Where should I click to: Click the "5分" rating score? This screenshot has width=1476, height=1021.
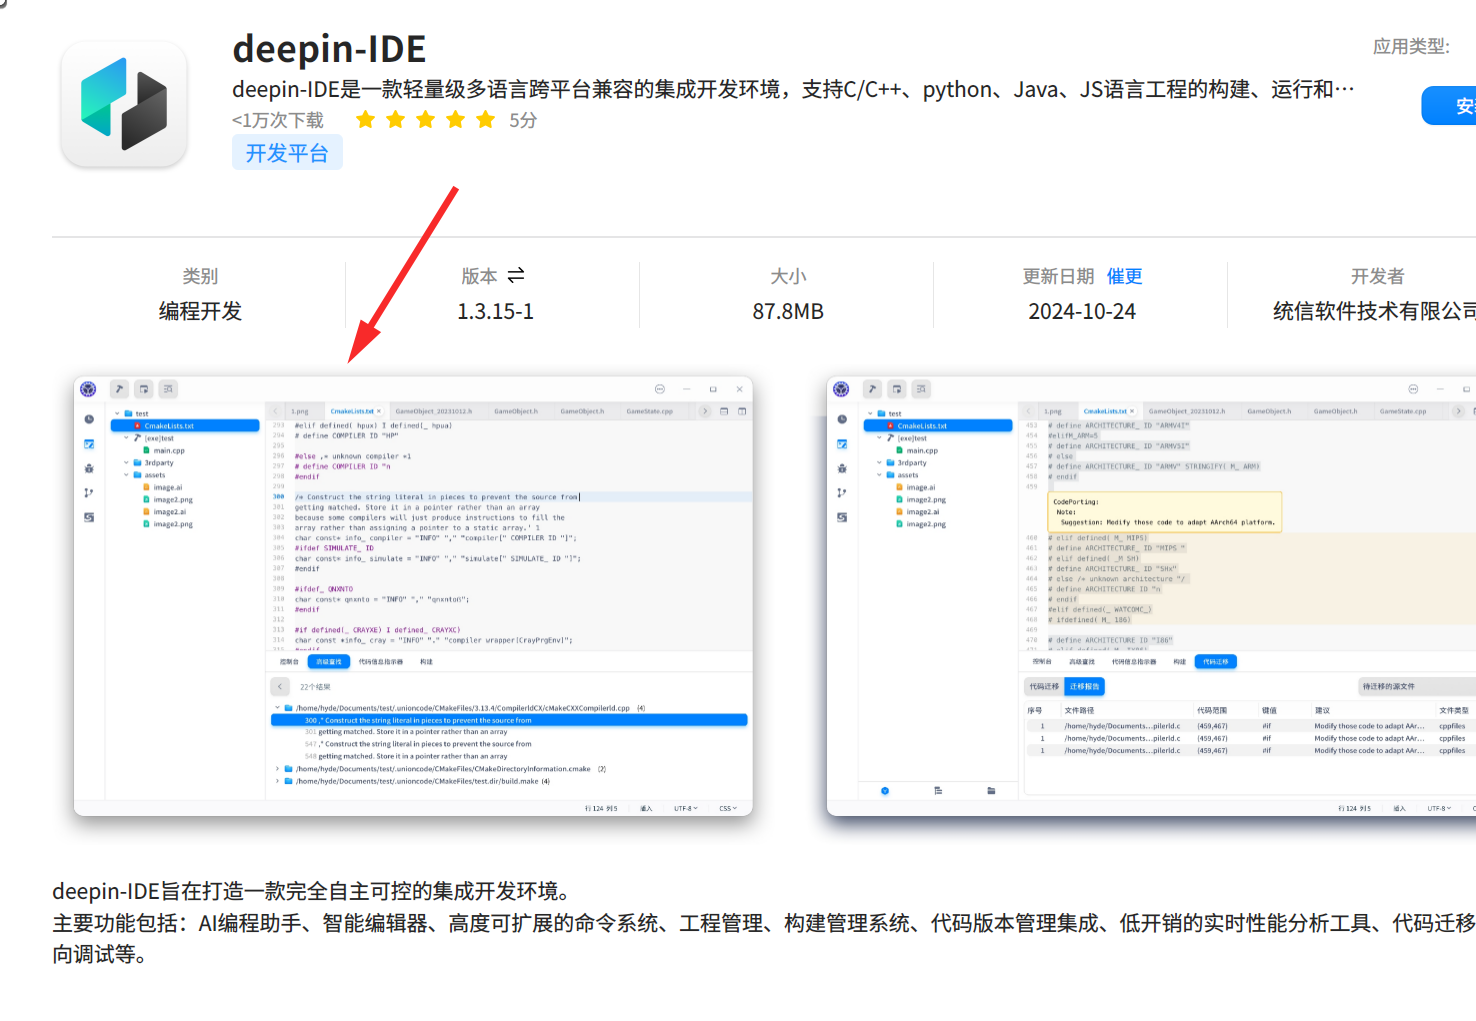point(523,120)
